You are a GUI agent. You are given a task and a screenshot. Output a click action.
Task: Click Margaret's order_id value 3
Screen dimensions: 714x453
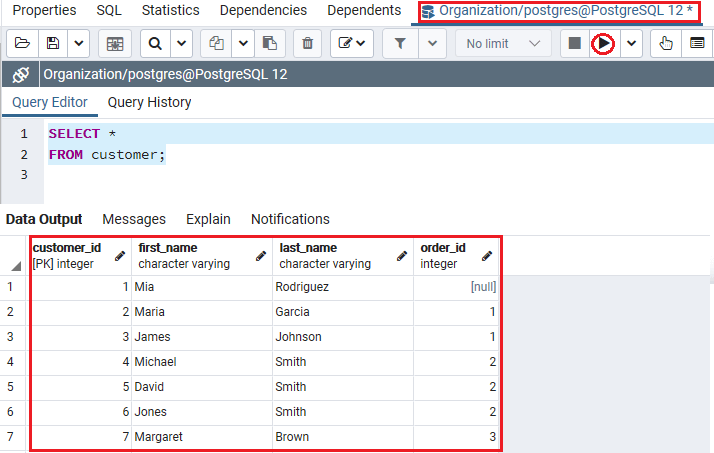pyautogui.click(x=456, y=437)
